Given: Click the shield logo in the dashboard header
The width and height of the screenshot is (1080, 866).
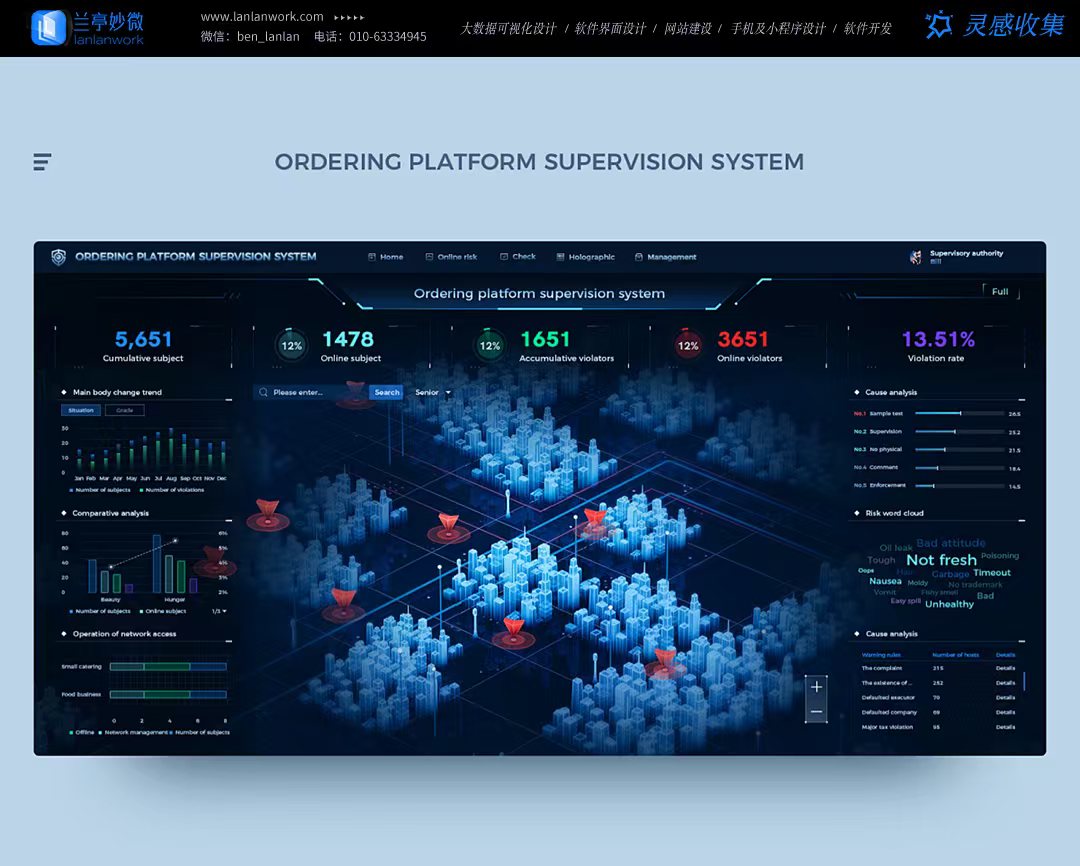Looking at the screenshot, I should 59,257.
